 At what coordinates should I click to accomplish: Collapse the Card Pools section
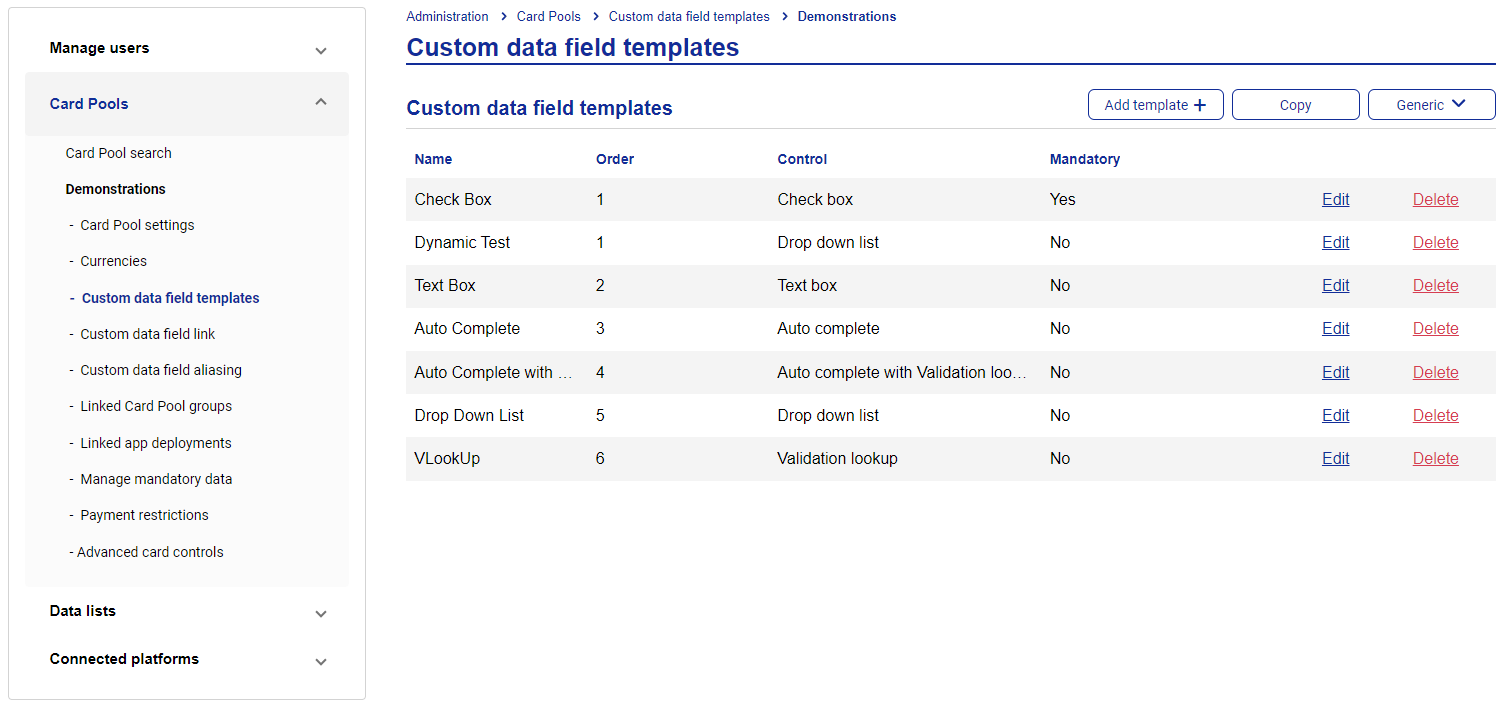tap(320, 102)
